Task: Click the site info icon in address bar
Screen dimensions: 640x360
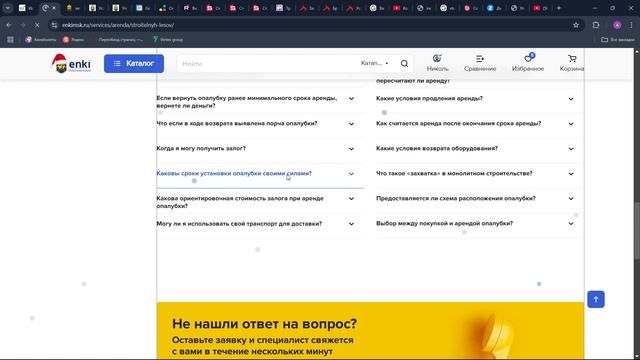Action: (54, 25)
